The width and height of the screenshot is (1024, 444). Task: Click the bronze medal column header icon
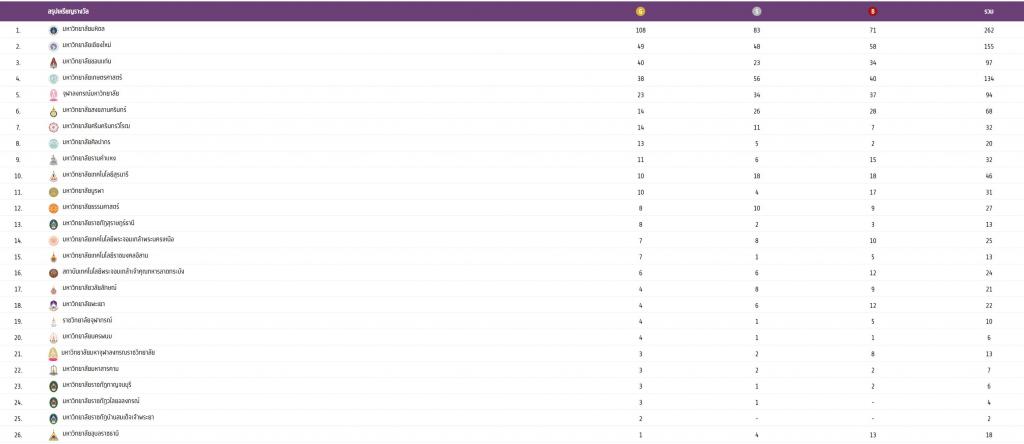[873, 11]
